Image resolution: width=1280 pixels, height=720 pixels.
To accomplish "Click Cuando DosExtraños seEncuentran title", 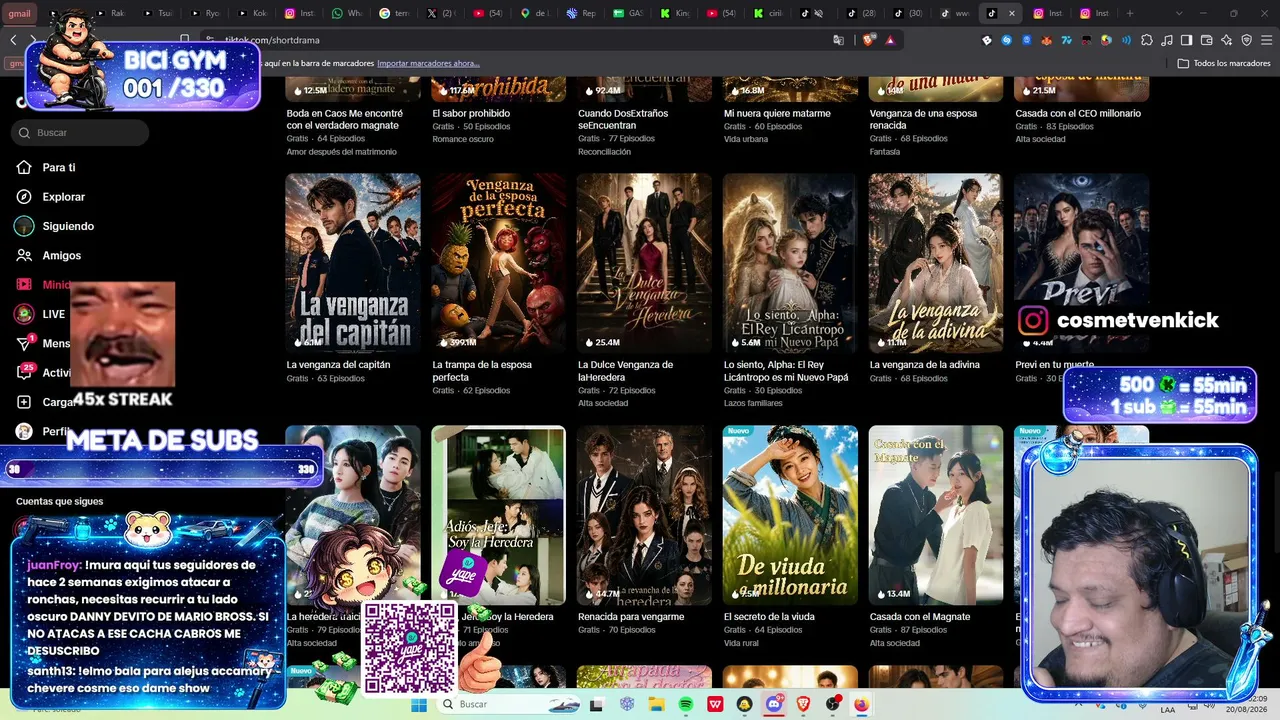I will [x=623, y=119].
